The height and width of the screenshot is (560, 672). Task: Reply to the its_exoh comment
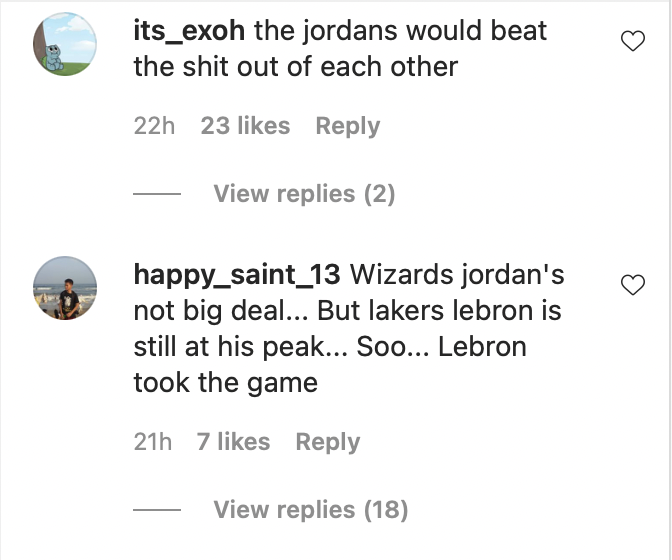point(348,126)
